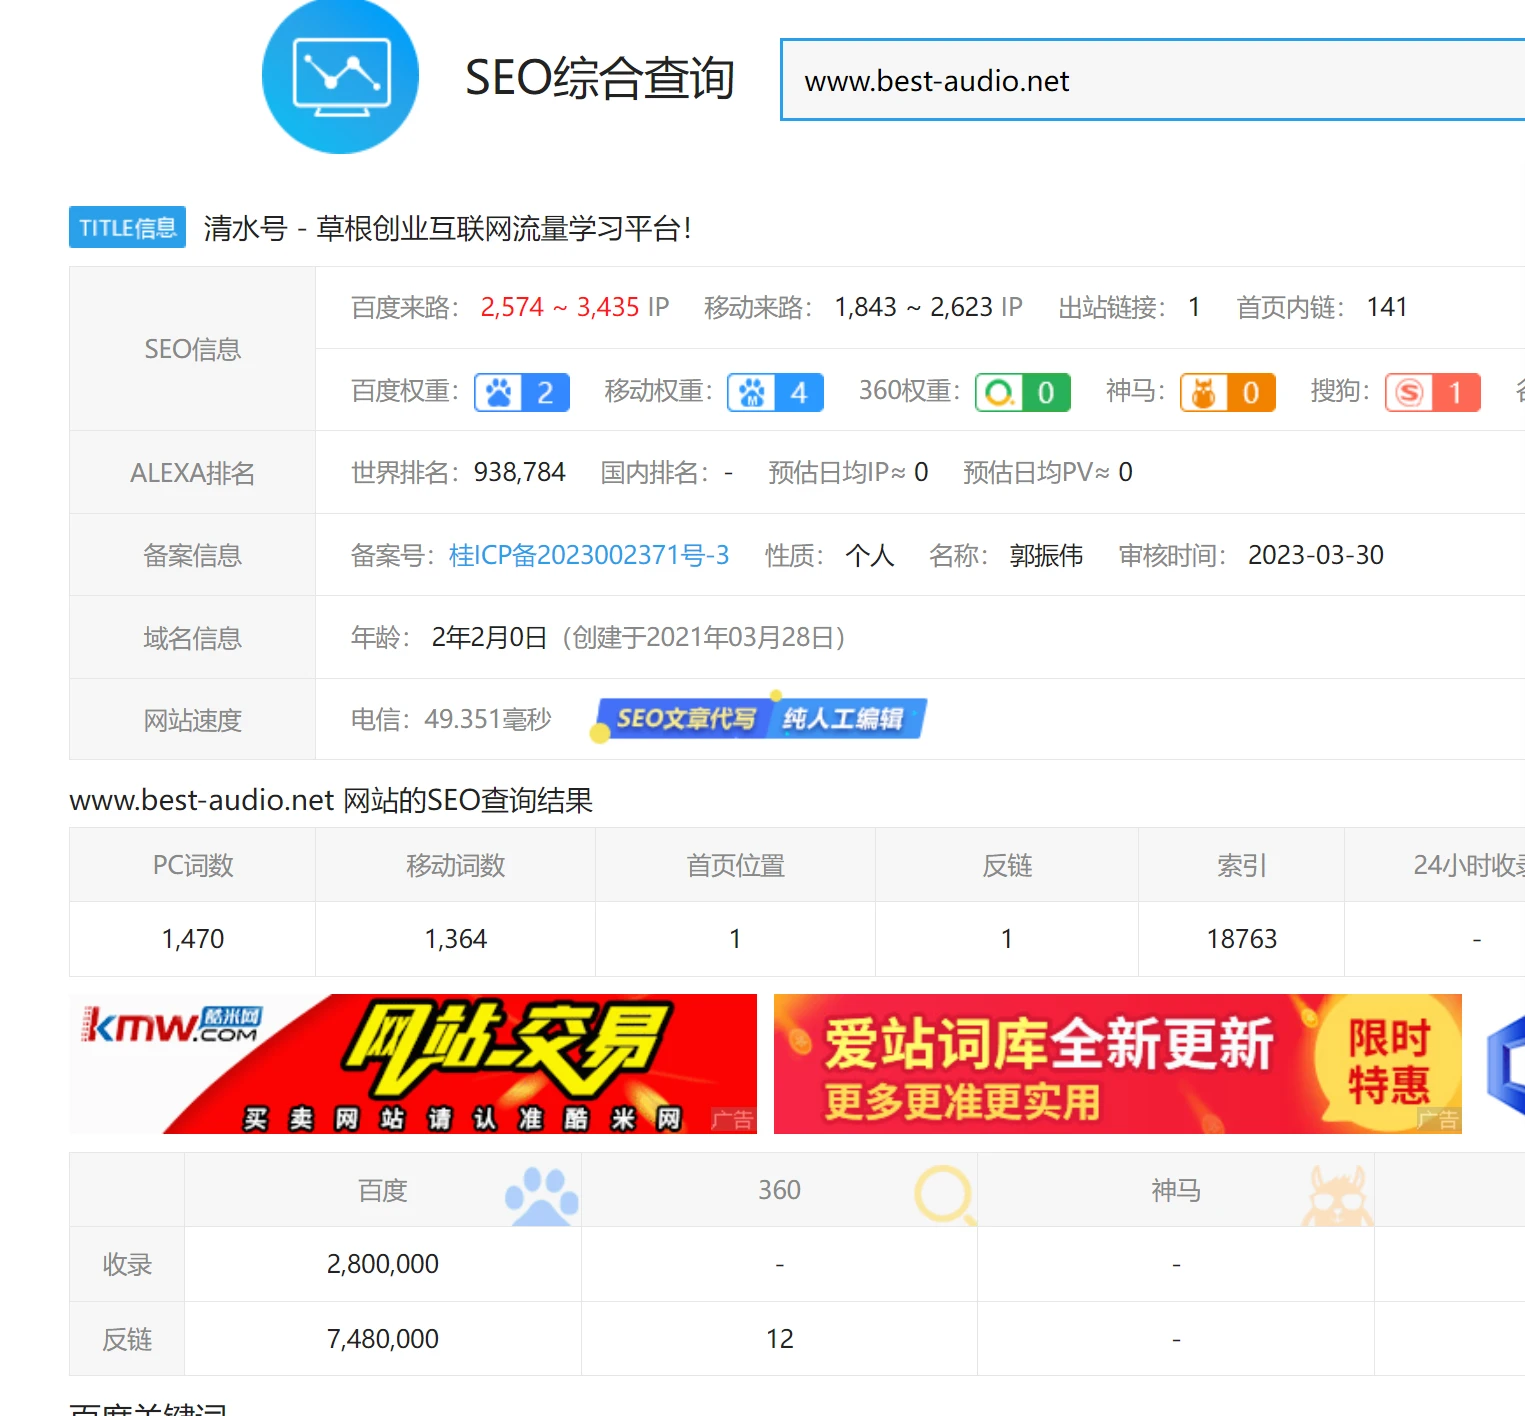Click the 360 weight green badge

(x=1022, y=392)
